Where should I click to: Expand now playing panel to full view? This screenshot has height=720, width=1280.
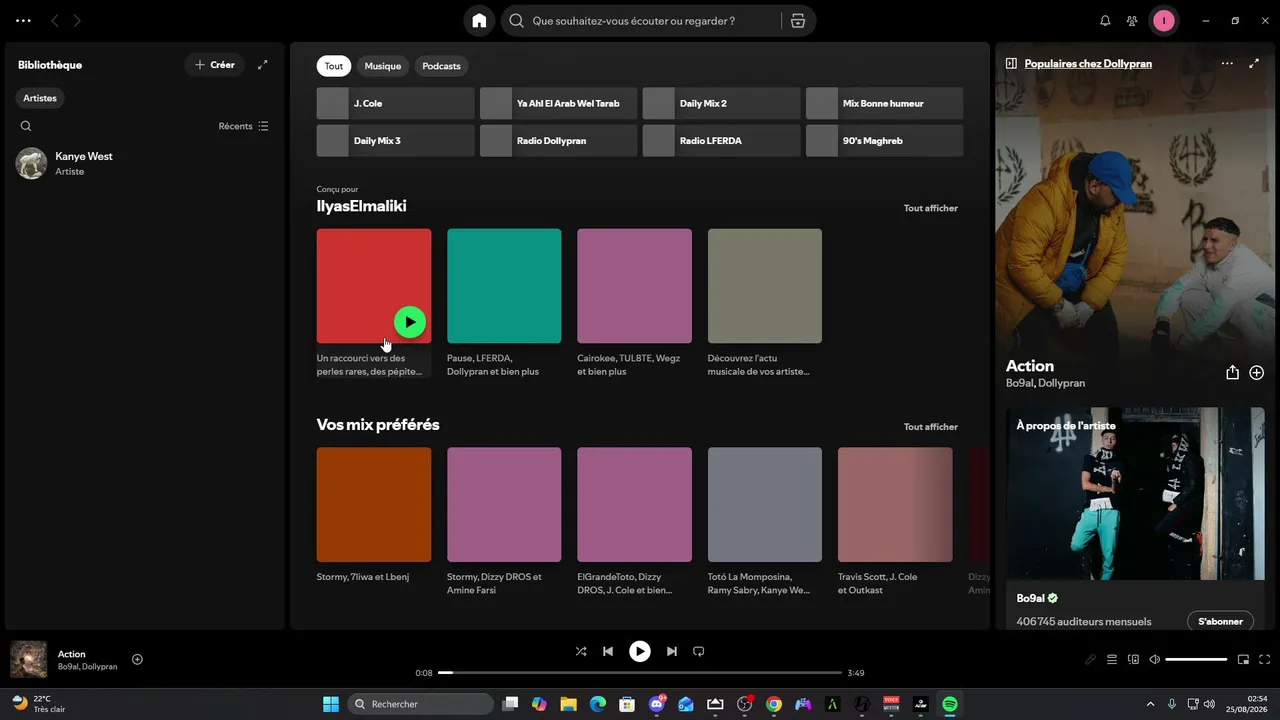point(1254,63)
